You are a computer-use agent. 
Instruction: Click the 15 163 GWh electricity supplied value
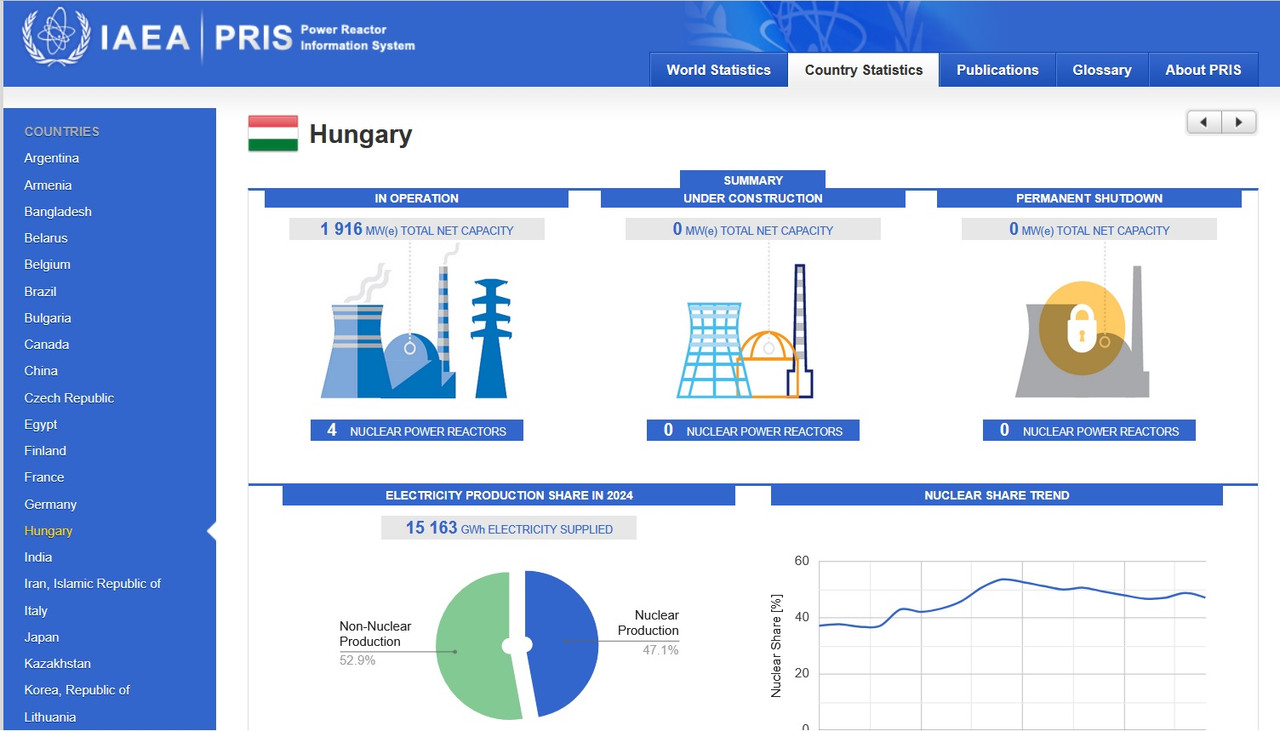point(509,528)
